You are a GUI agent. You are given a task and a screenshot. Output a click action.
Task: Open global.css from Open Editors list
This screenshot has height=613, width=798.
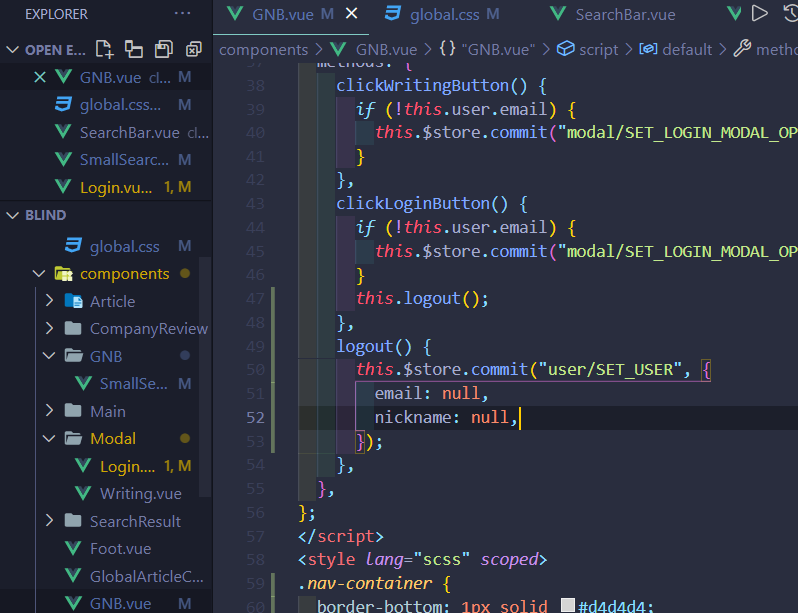106,105
